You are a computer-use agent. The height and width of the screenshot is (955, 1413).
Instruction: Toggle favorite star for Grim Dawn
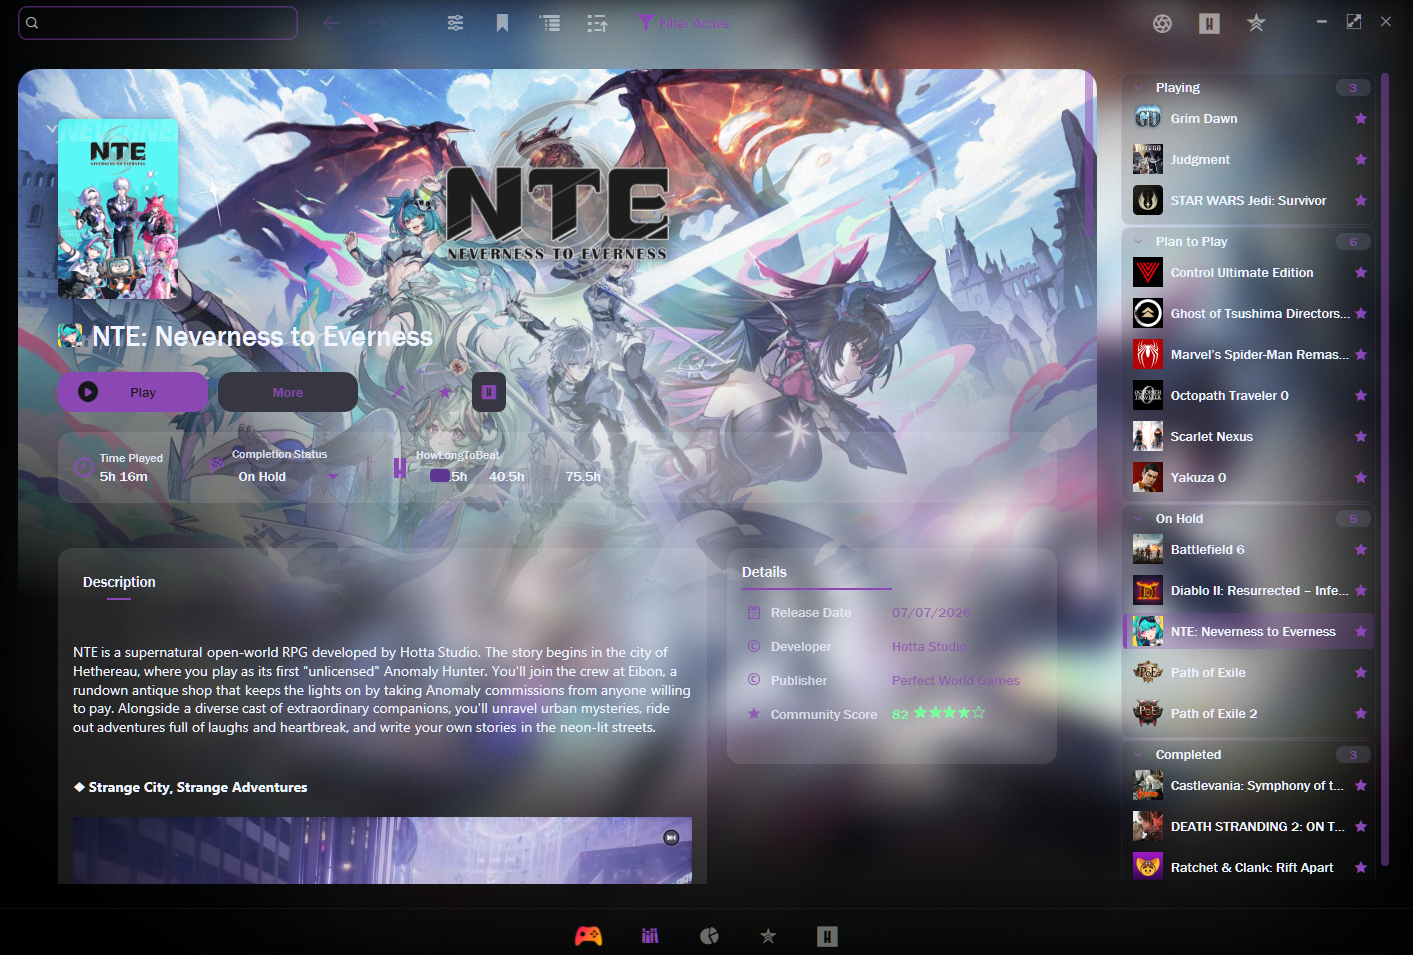pyautogui.click(x=1360, y=118)
